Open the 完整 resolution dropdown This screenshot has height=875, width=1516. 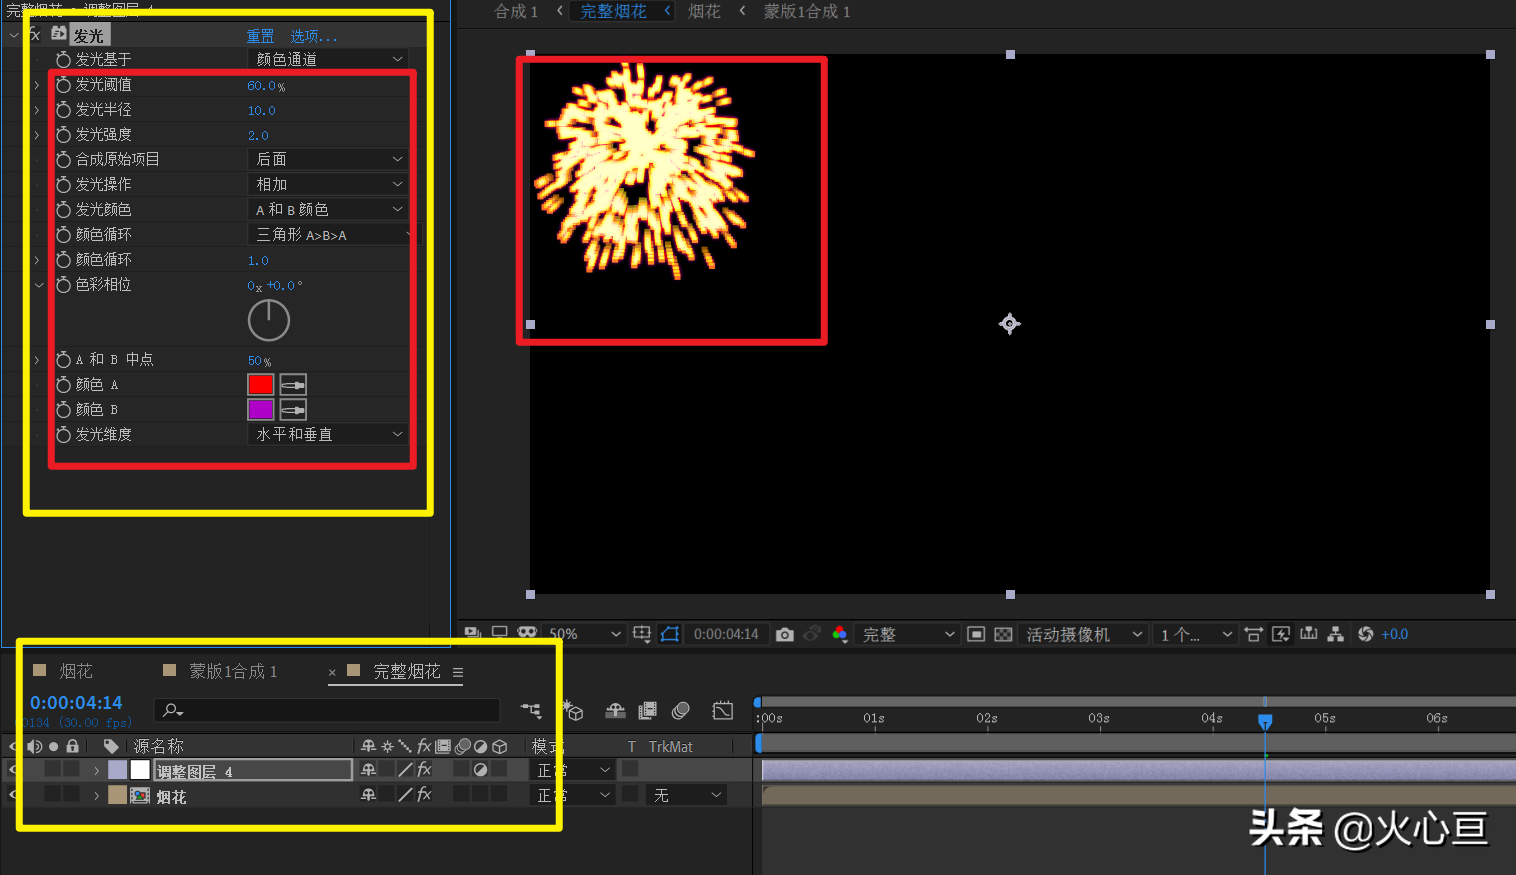click(x=907, y=634)
